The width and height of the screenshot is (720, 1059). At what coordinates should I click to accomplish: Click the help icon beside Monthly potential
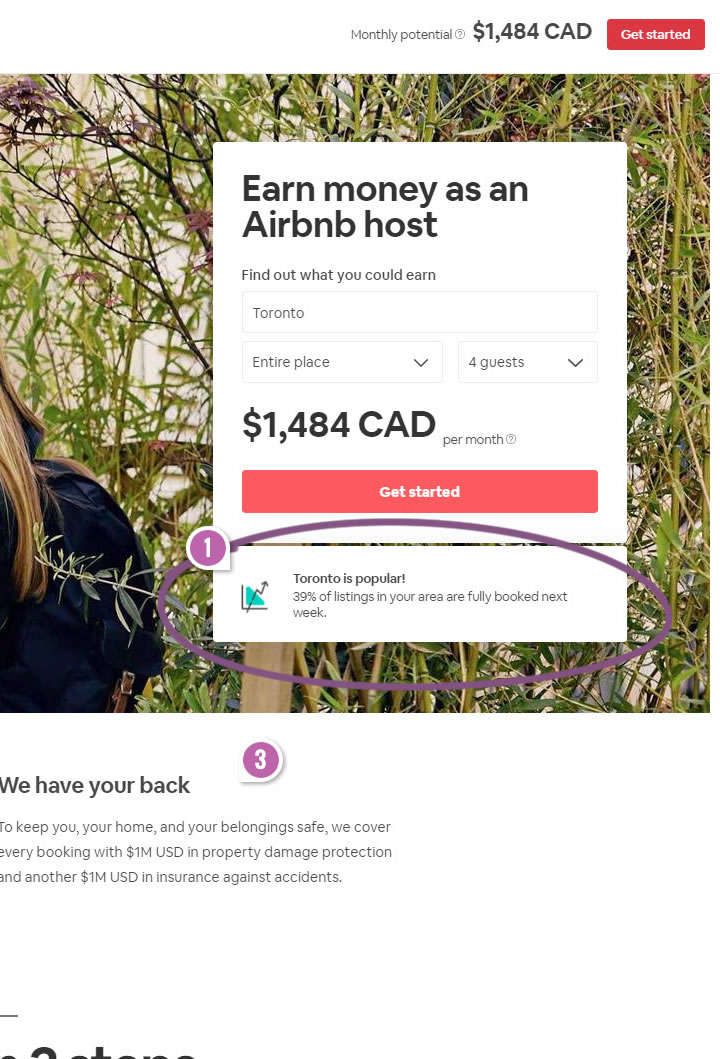(x=460, y=35)
